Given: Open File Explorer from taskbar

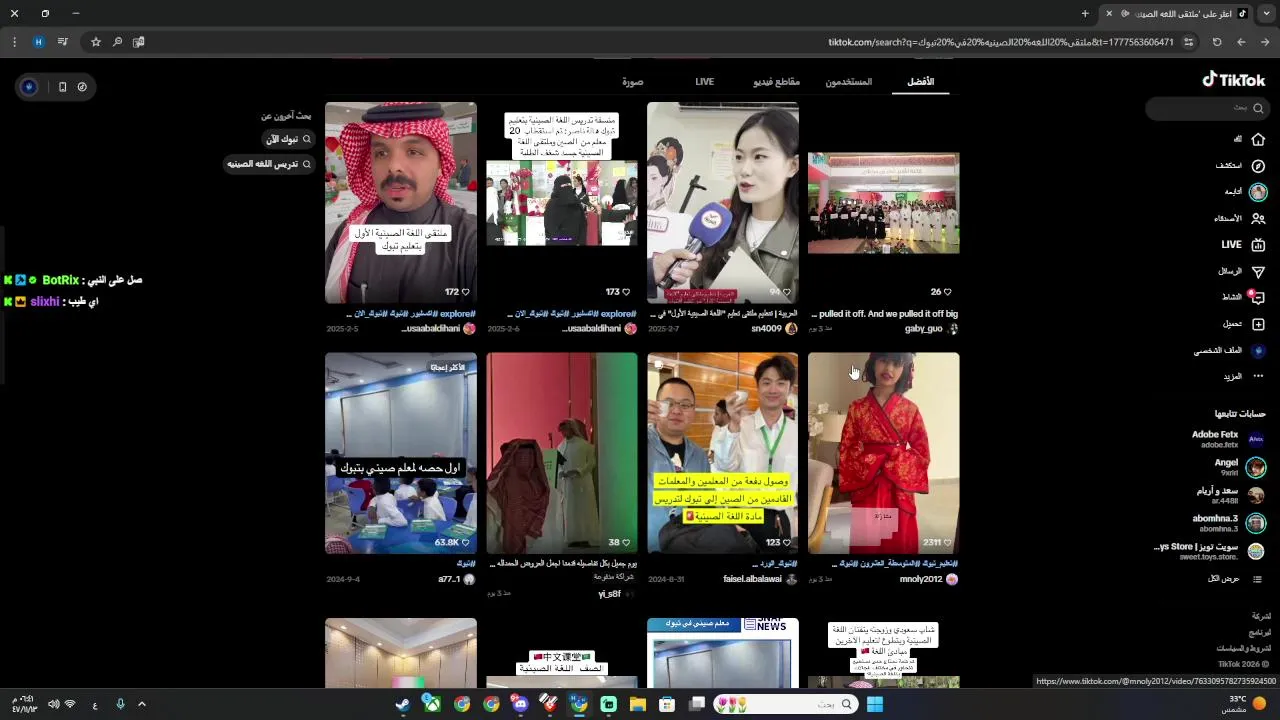Looking at the screenshot, I should 637,704.
